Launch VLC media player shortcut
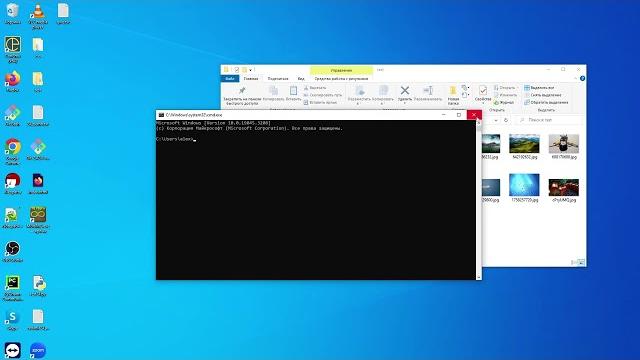 point(38,16)
